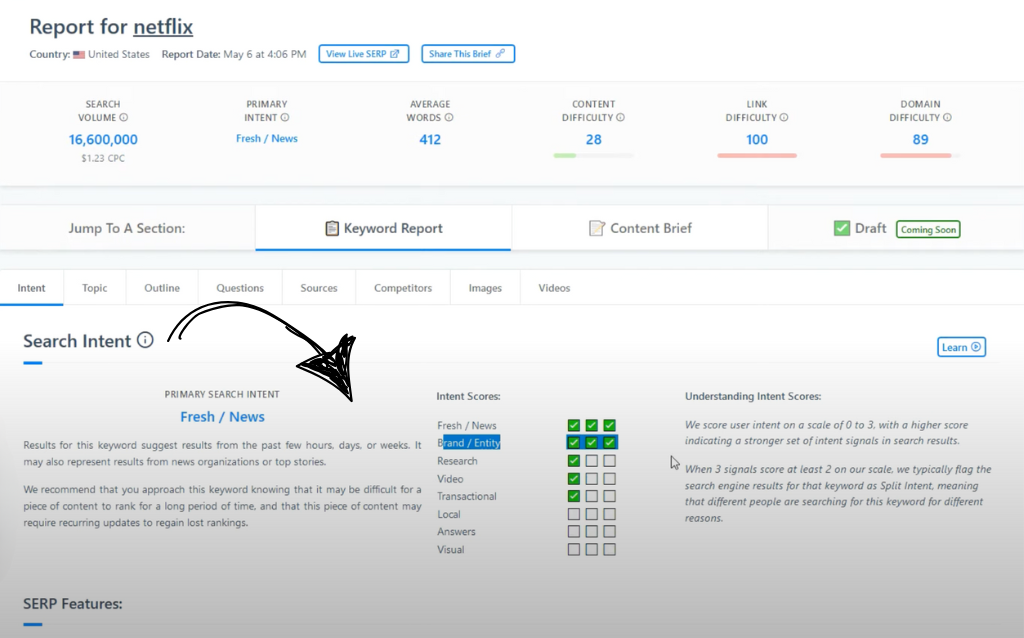
Task: Select the Topic tab
Action: (95, 288)
